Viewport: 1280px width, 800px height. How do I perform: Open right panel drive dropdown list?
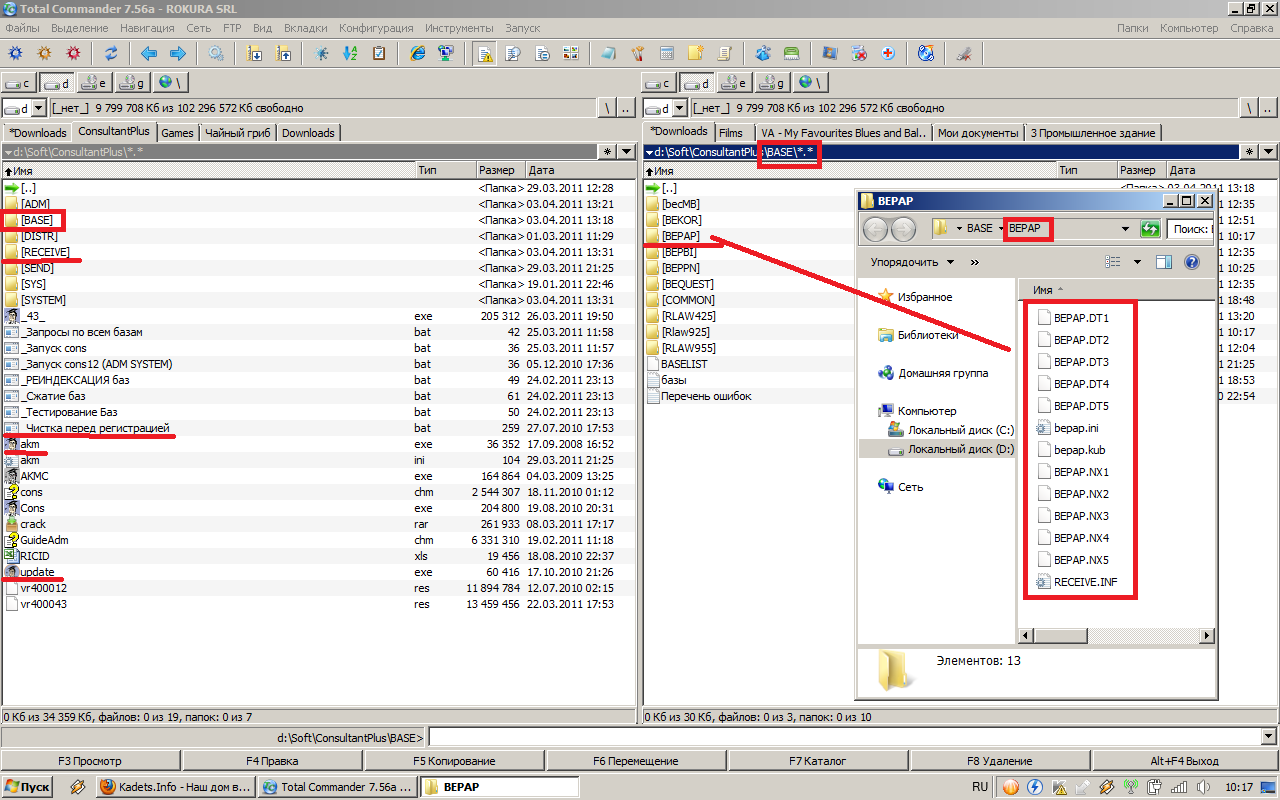[679, 108]
